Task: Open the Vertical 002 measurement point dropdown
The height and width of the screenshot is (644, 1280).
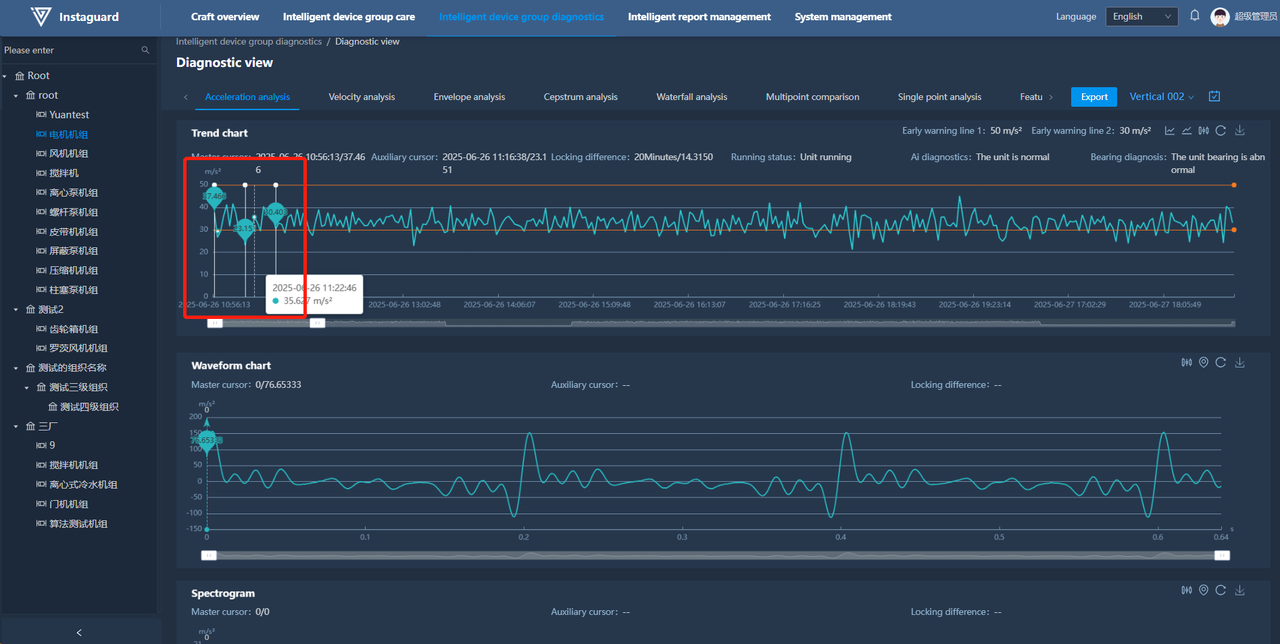Action: [1161, 97]
